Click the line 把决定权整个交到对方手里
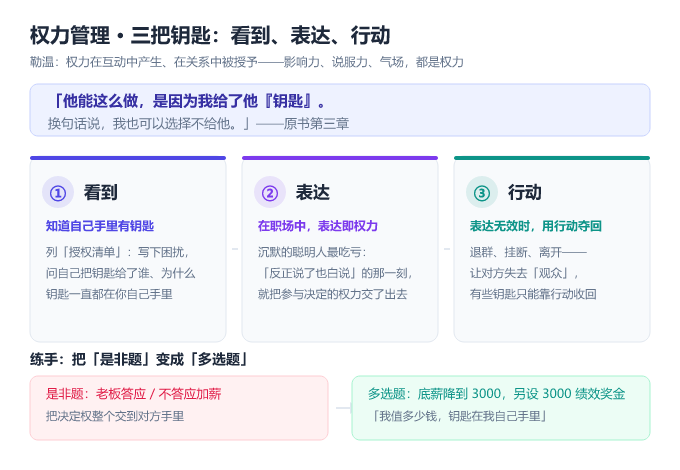680x470 pixels. pos(115,416)
